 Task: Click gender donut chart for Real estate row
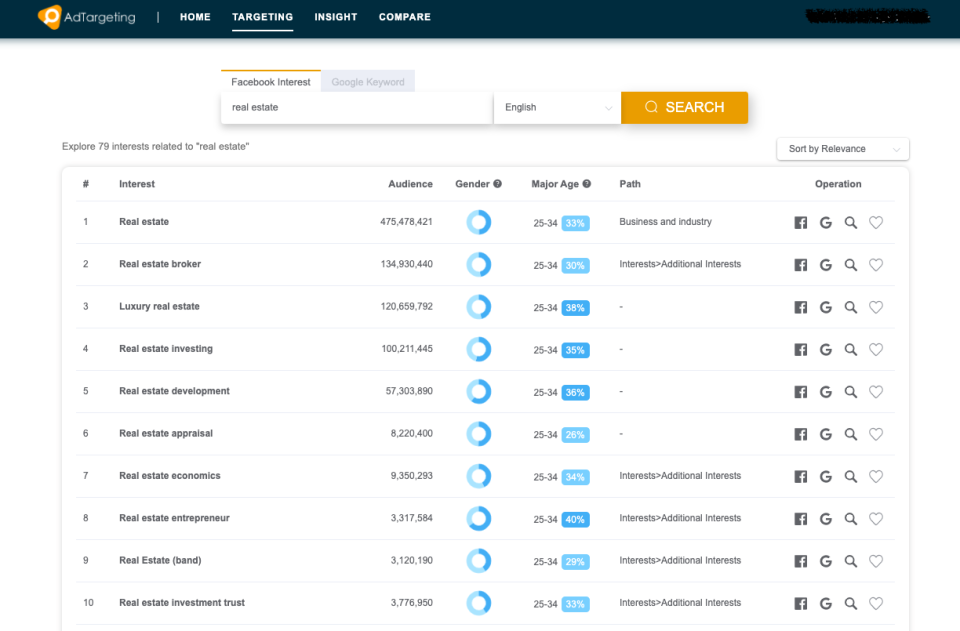point(479,222)
